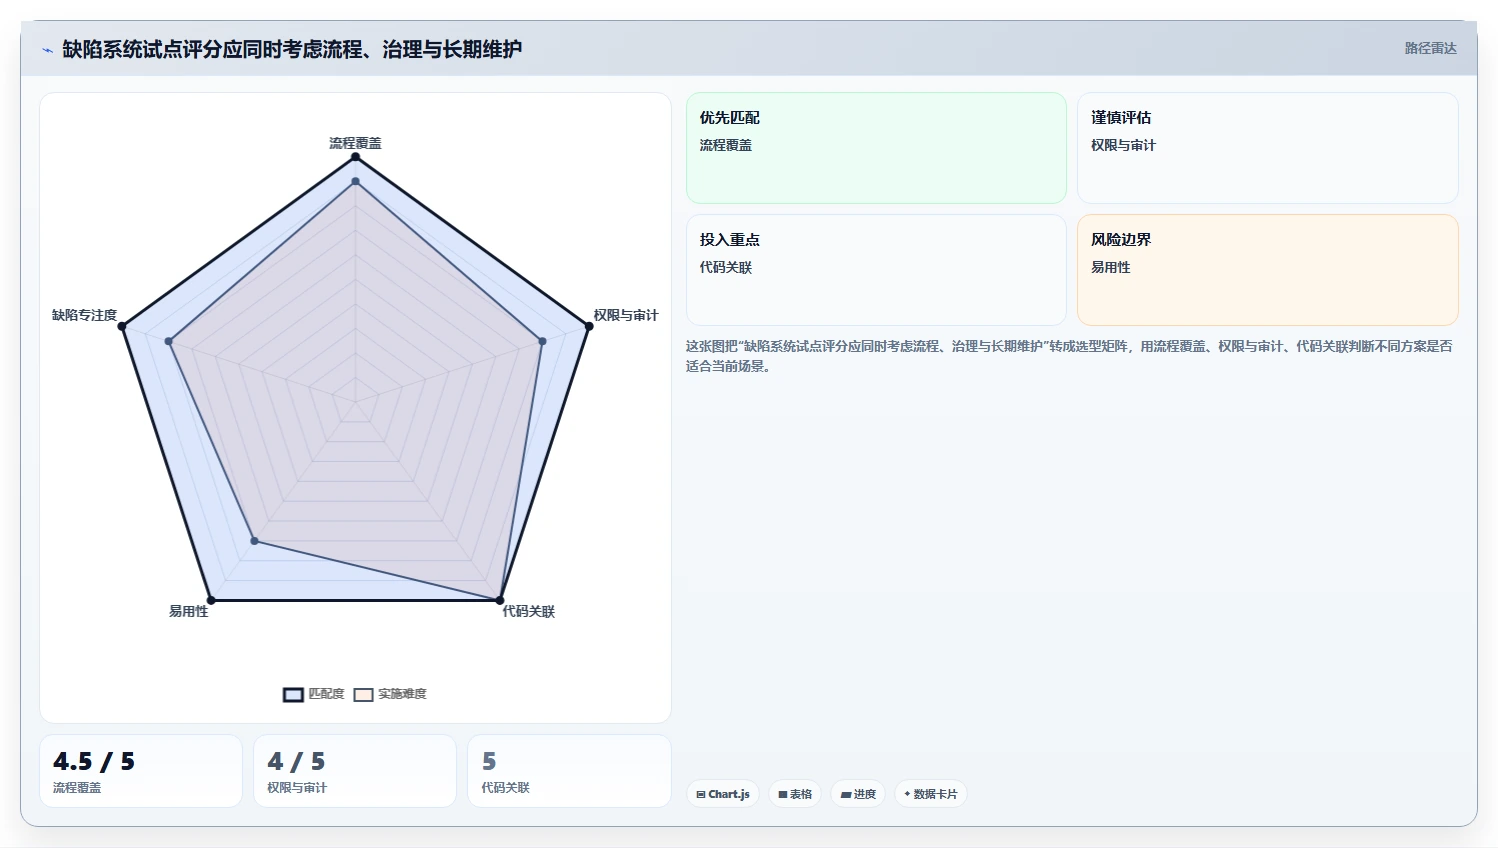Click the description paragraph starting 这张图把

(1069, 356)
